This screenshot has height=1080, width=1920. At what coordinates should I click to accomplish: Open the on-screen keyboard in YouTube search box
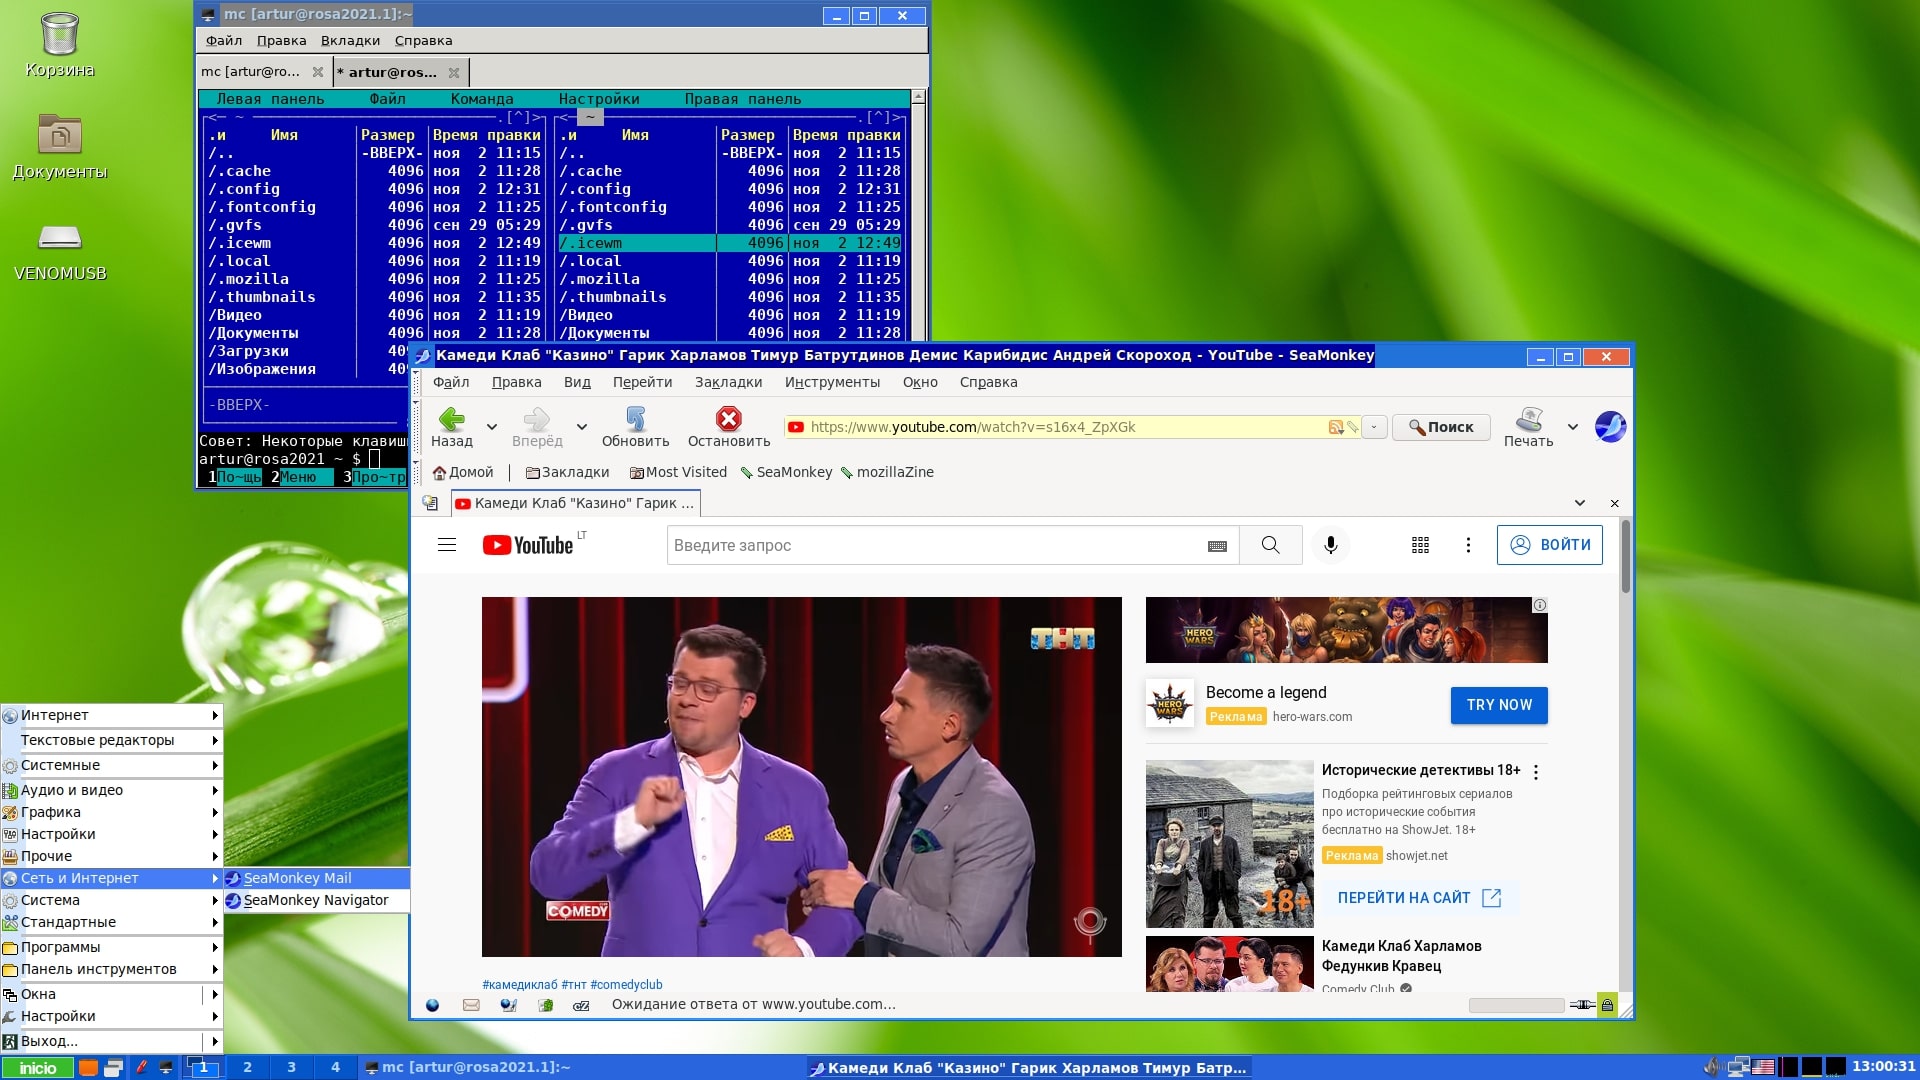point(1217,546)
